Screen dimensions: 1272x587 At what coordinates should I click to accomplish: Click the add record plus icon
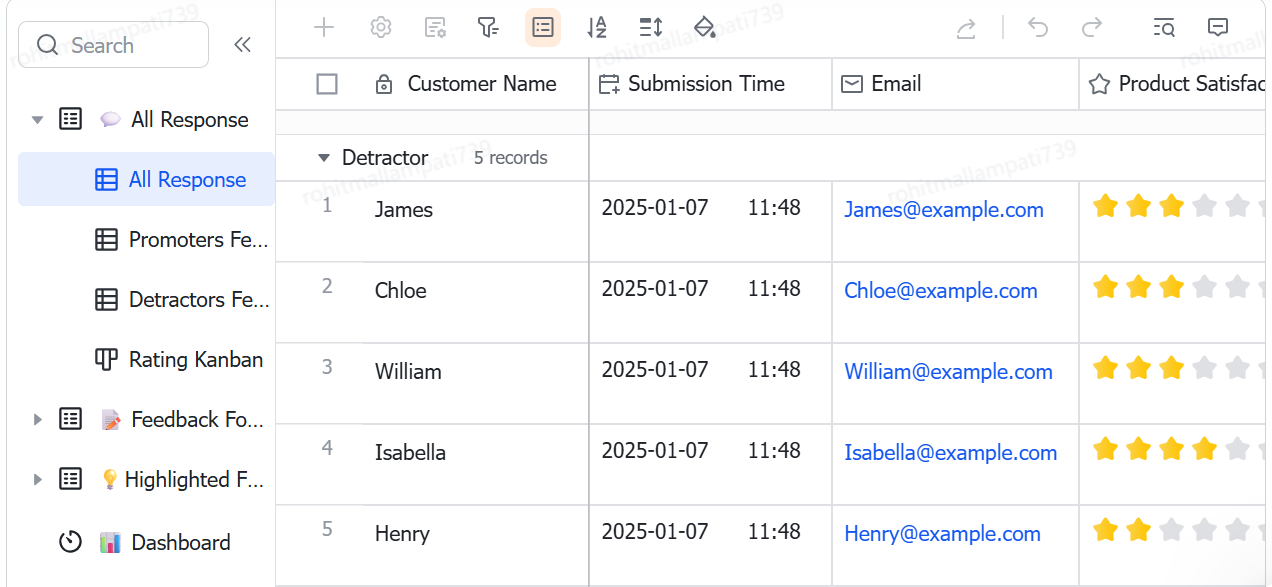tap(324, 28)
